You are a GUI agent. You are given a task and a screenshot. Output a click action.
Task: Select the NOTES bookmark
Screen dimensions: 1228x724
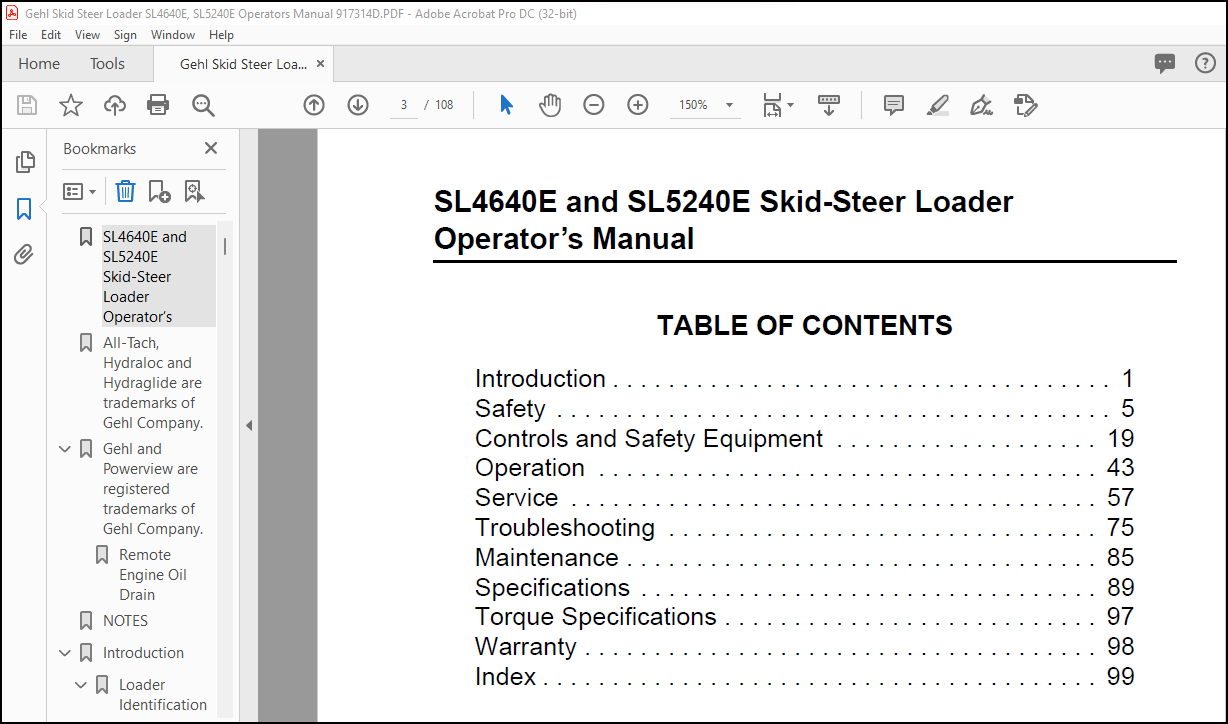click(125, 621)
